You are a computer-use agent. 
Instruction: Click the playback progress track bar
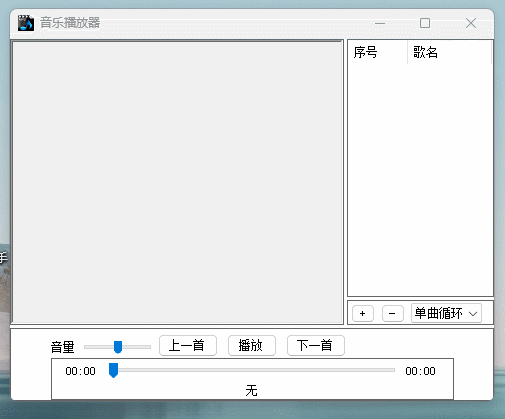(x=252, y=370)
